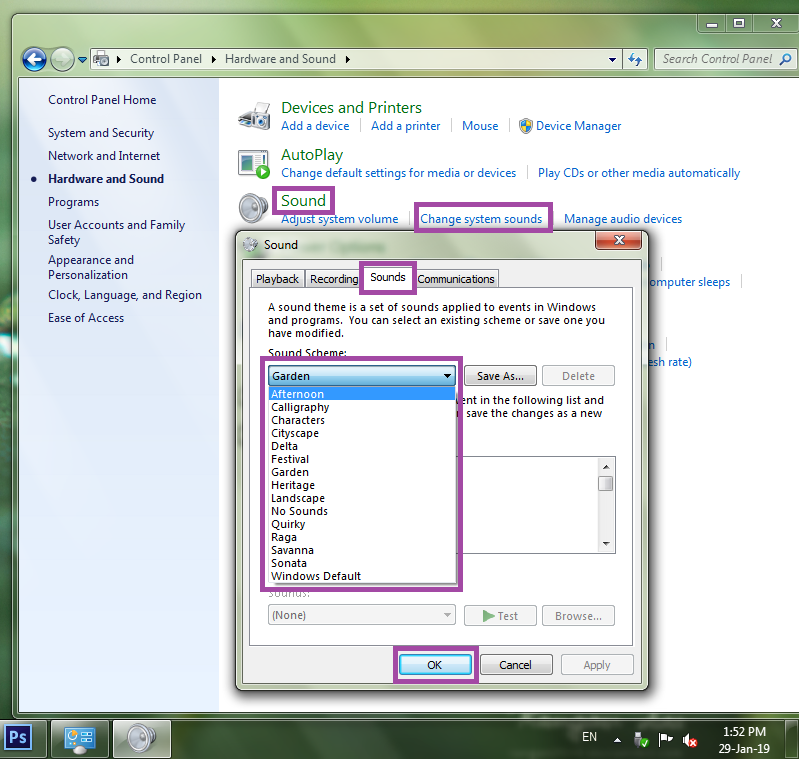The height and width of the screenshot is (759, 799).
Task: Open Clock, Language, and Region
Action: [x=125, y=295]
